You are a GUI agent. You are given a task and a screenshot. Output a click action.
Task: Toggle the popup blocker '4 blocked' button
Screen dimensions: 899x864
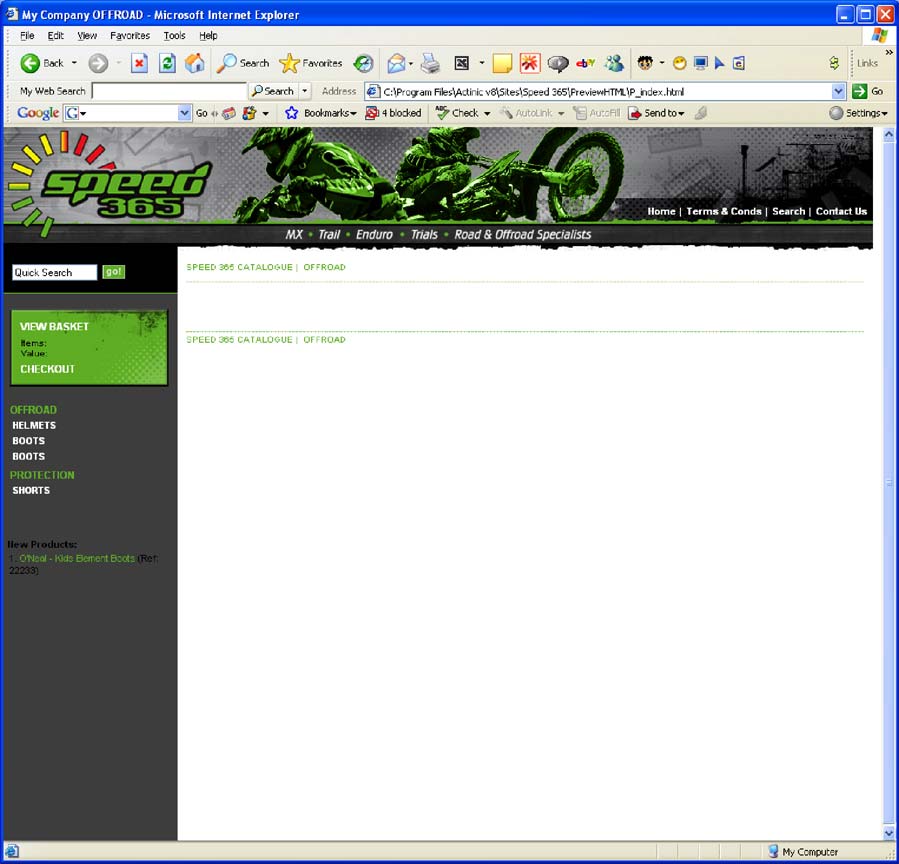tap(393, 113)
